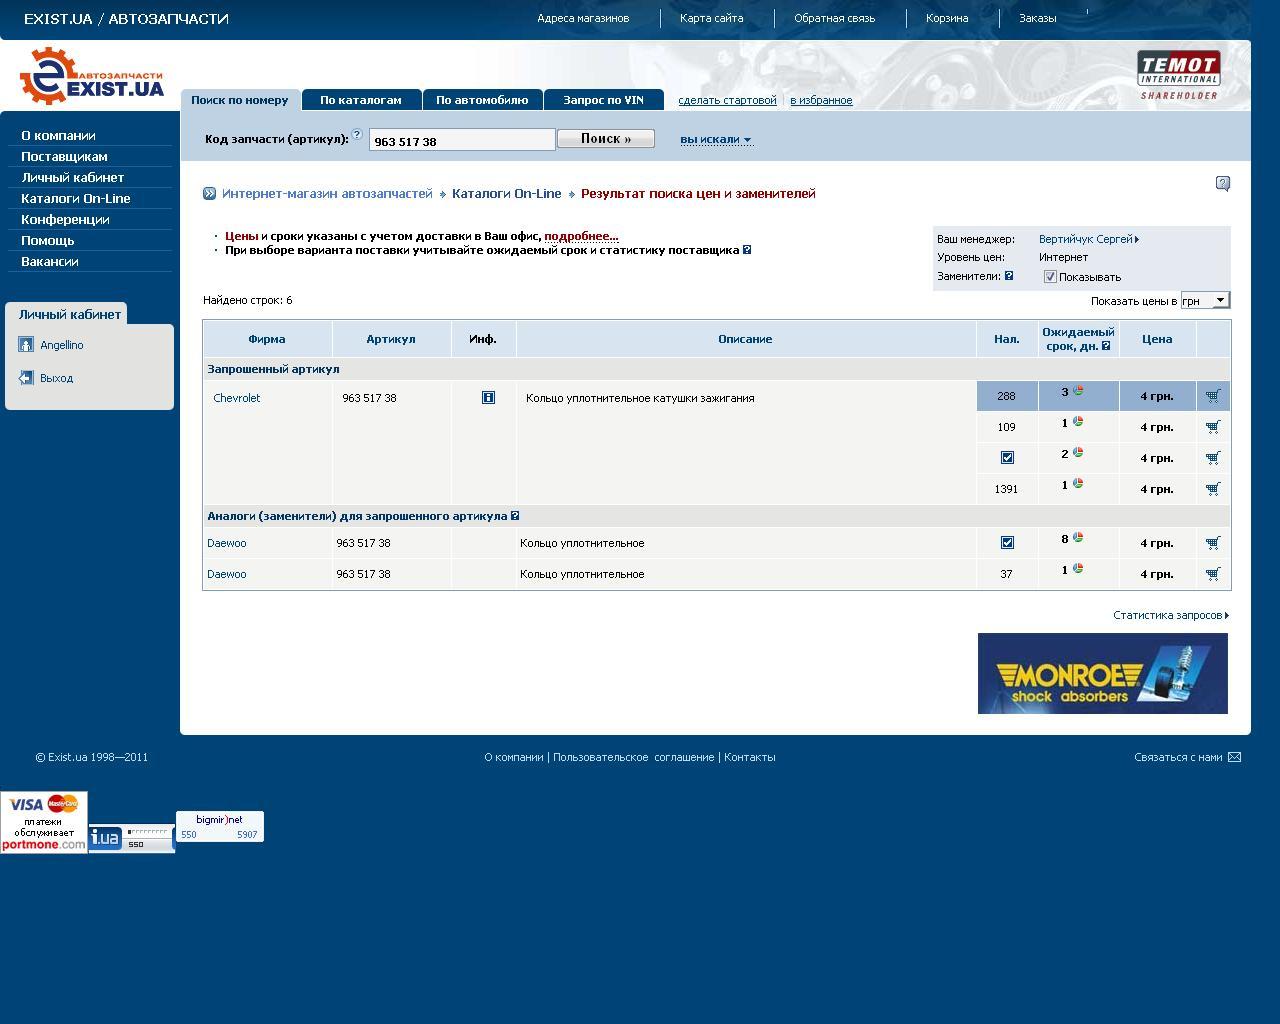This screenshot has width=1280, height=1024.
Task: Open the Статистика запросов link
Action: (1170, 615)
